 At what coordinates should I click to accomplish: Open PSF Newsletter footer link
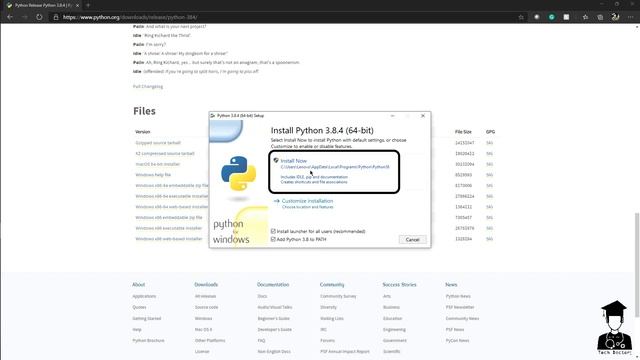coord(460,307)
